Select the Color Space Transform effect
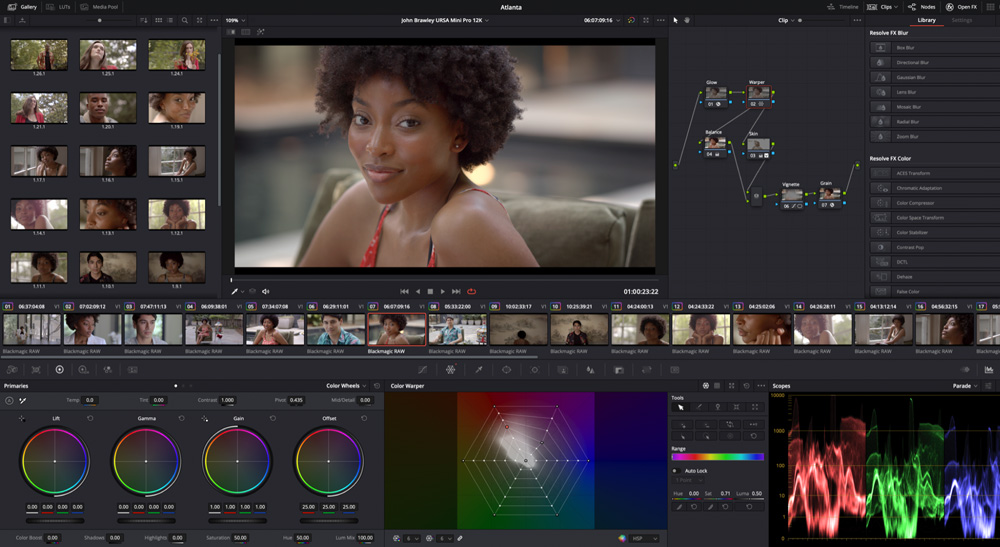This screenshot has height=547, width=1000. tap(934, 217)
